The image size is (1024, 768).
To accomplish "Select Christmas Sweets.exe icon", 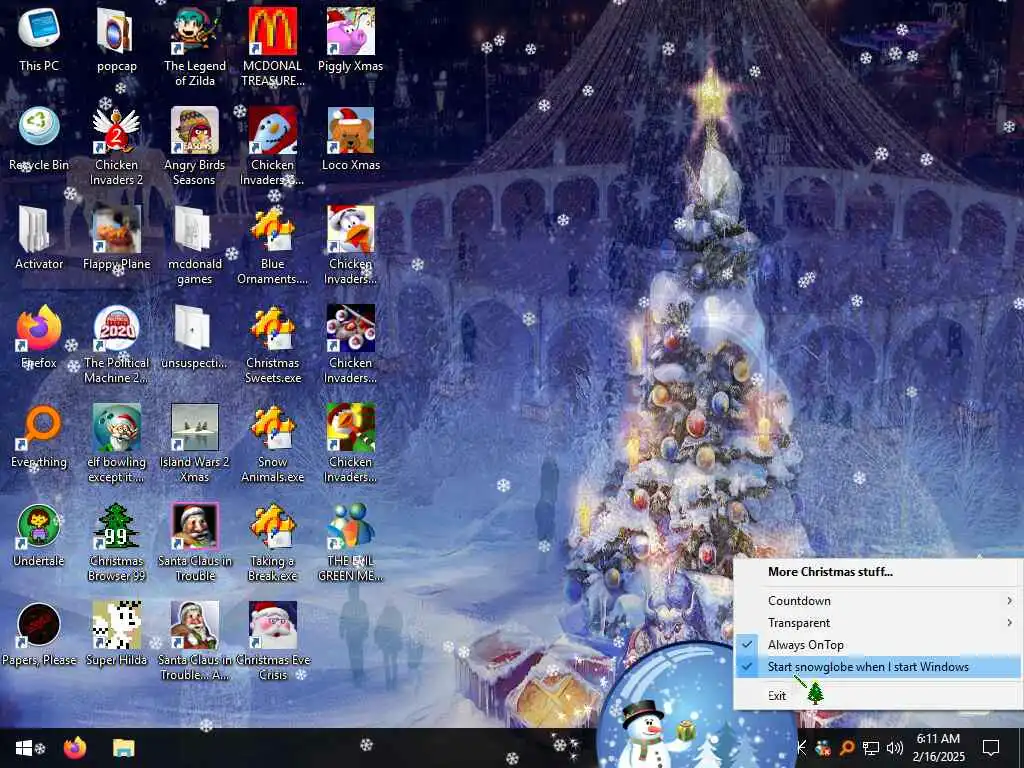I will point(272,344).
